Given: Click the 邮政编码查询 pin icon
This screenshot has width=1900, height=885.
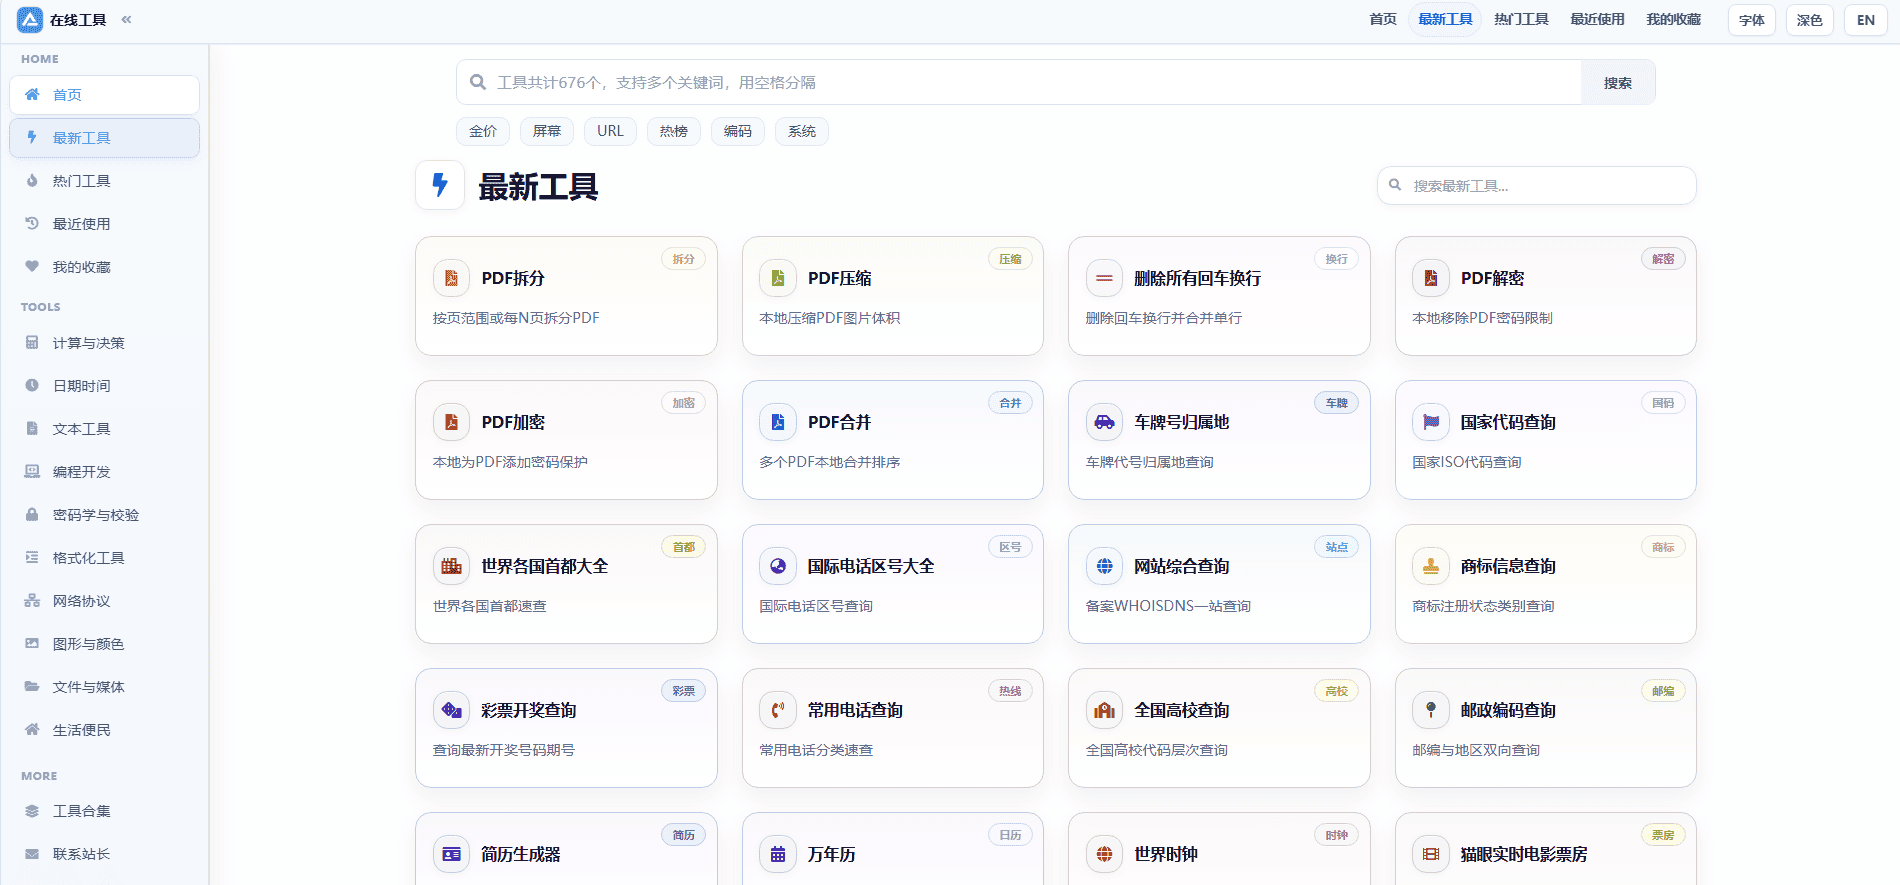Looking at the screenshot, I should coord(1431,710).
